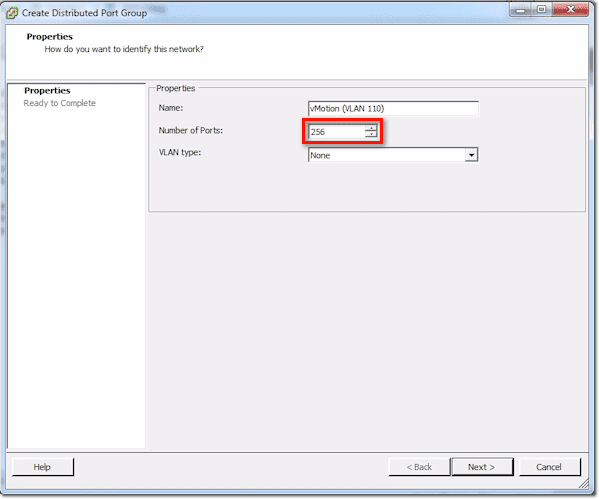Go to the next page with Next >
The width and height of the screenshot is (599, 499).
pos(482,467)
